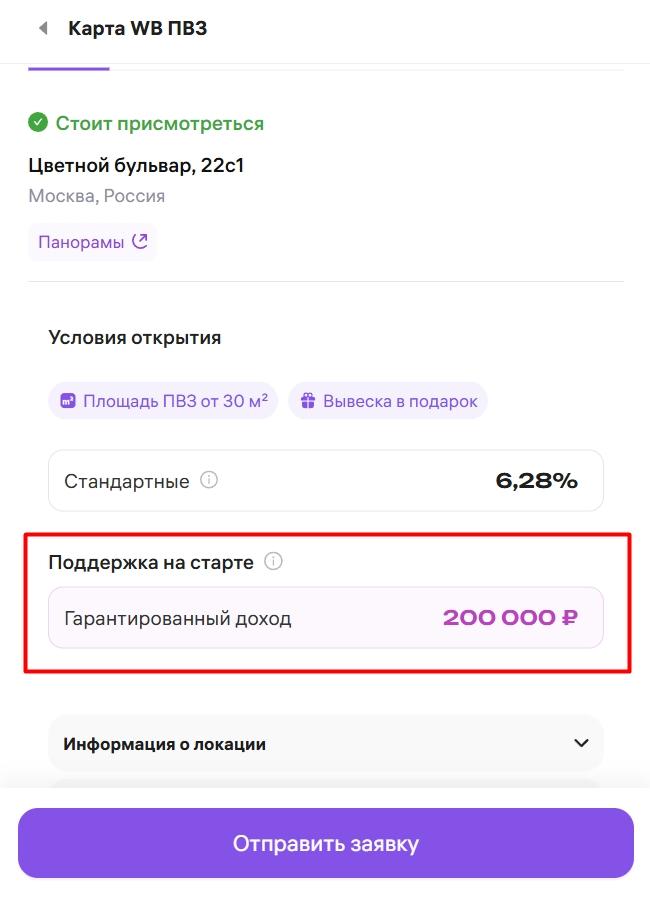Open the Панорамы link
This screenshot has width=650, height=900.
[x=92, y=242]
